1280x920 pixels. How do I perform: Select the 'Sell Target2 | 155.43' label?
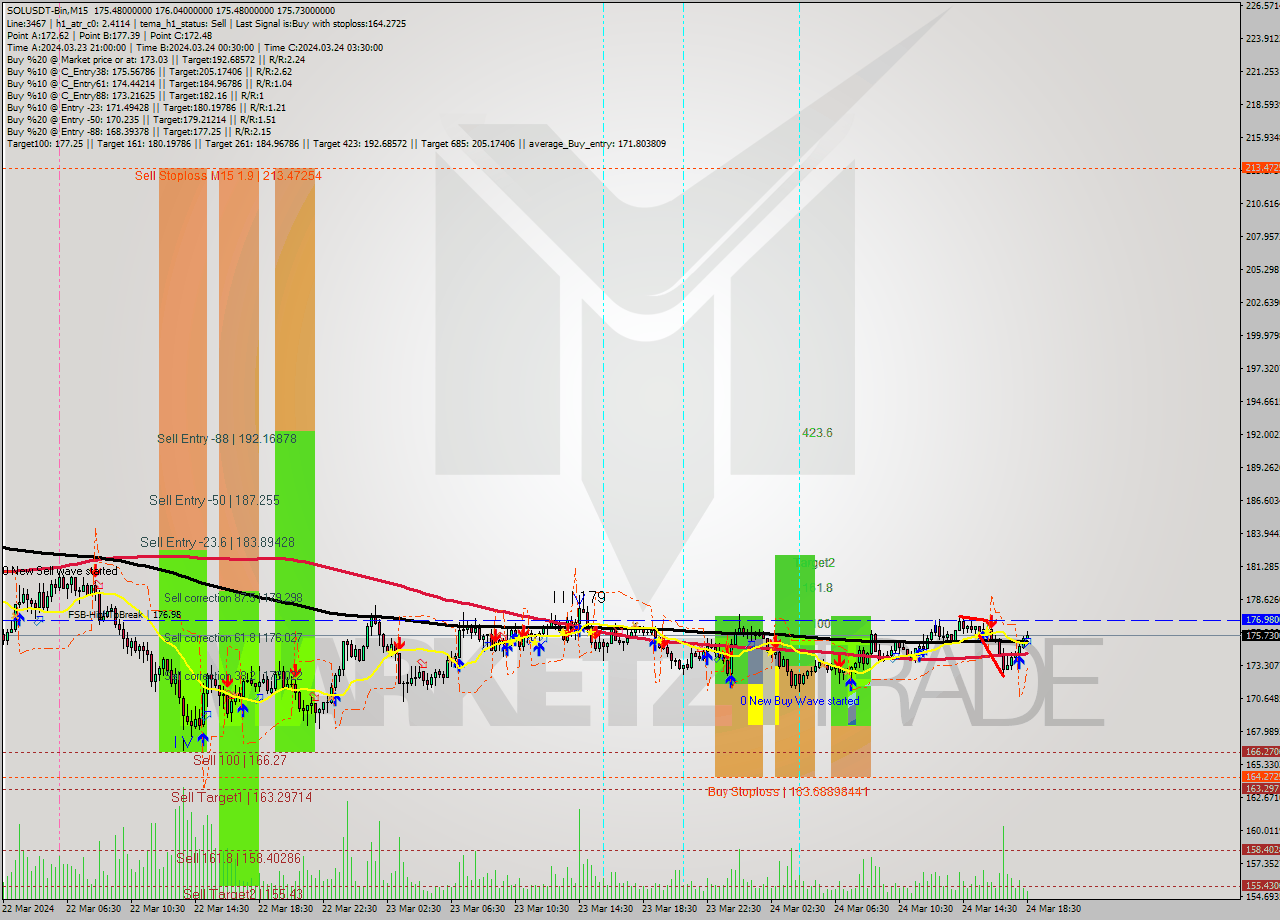tap(243, 893)
